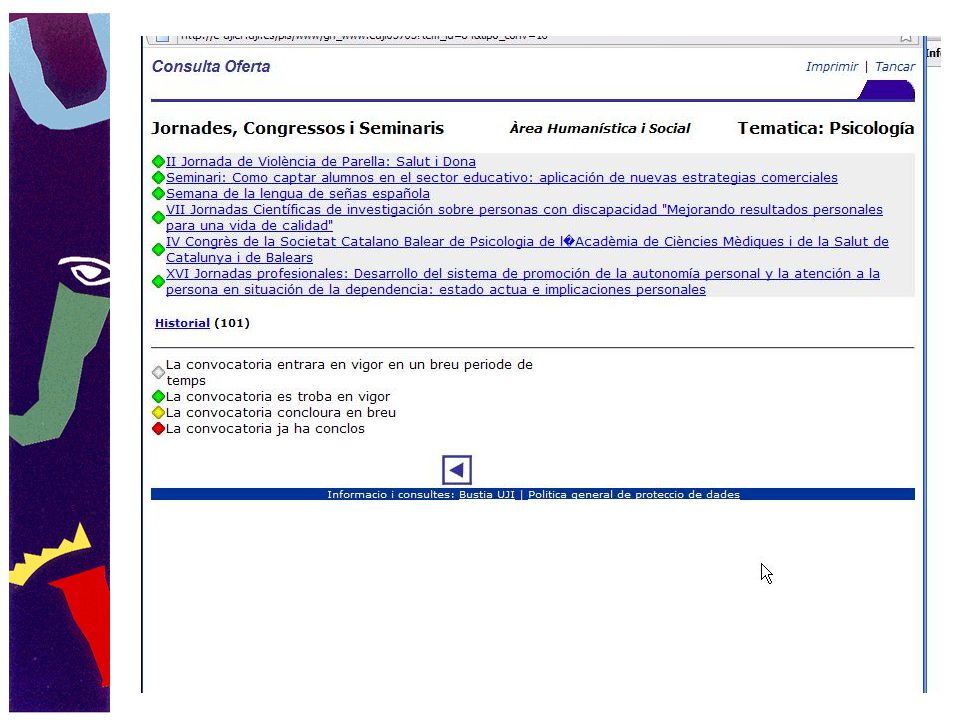Open XVI Jornadas profesionales link
Screen dimensions: 960x720
pos(523,281)
